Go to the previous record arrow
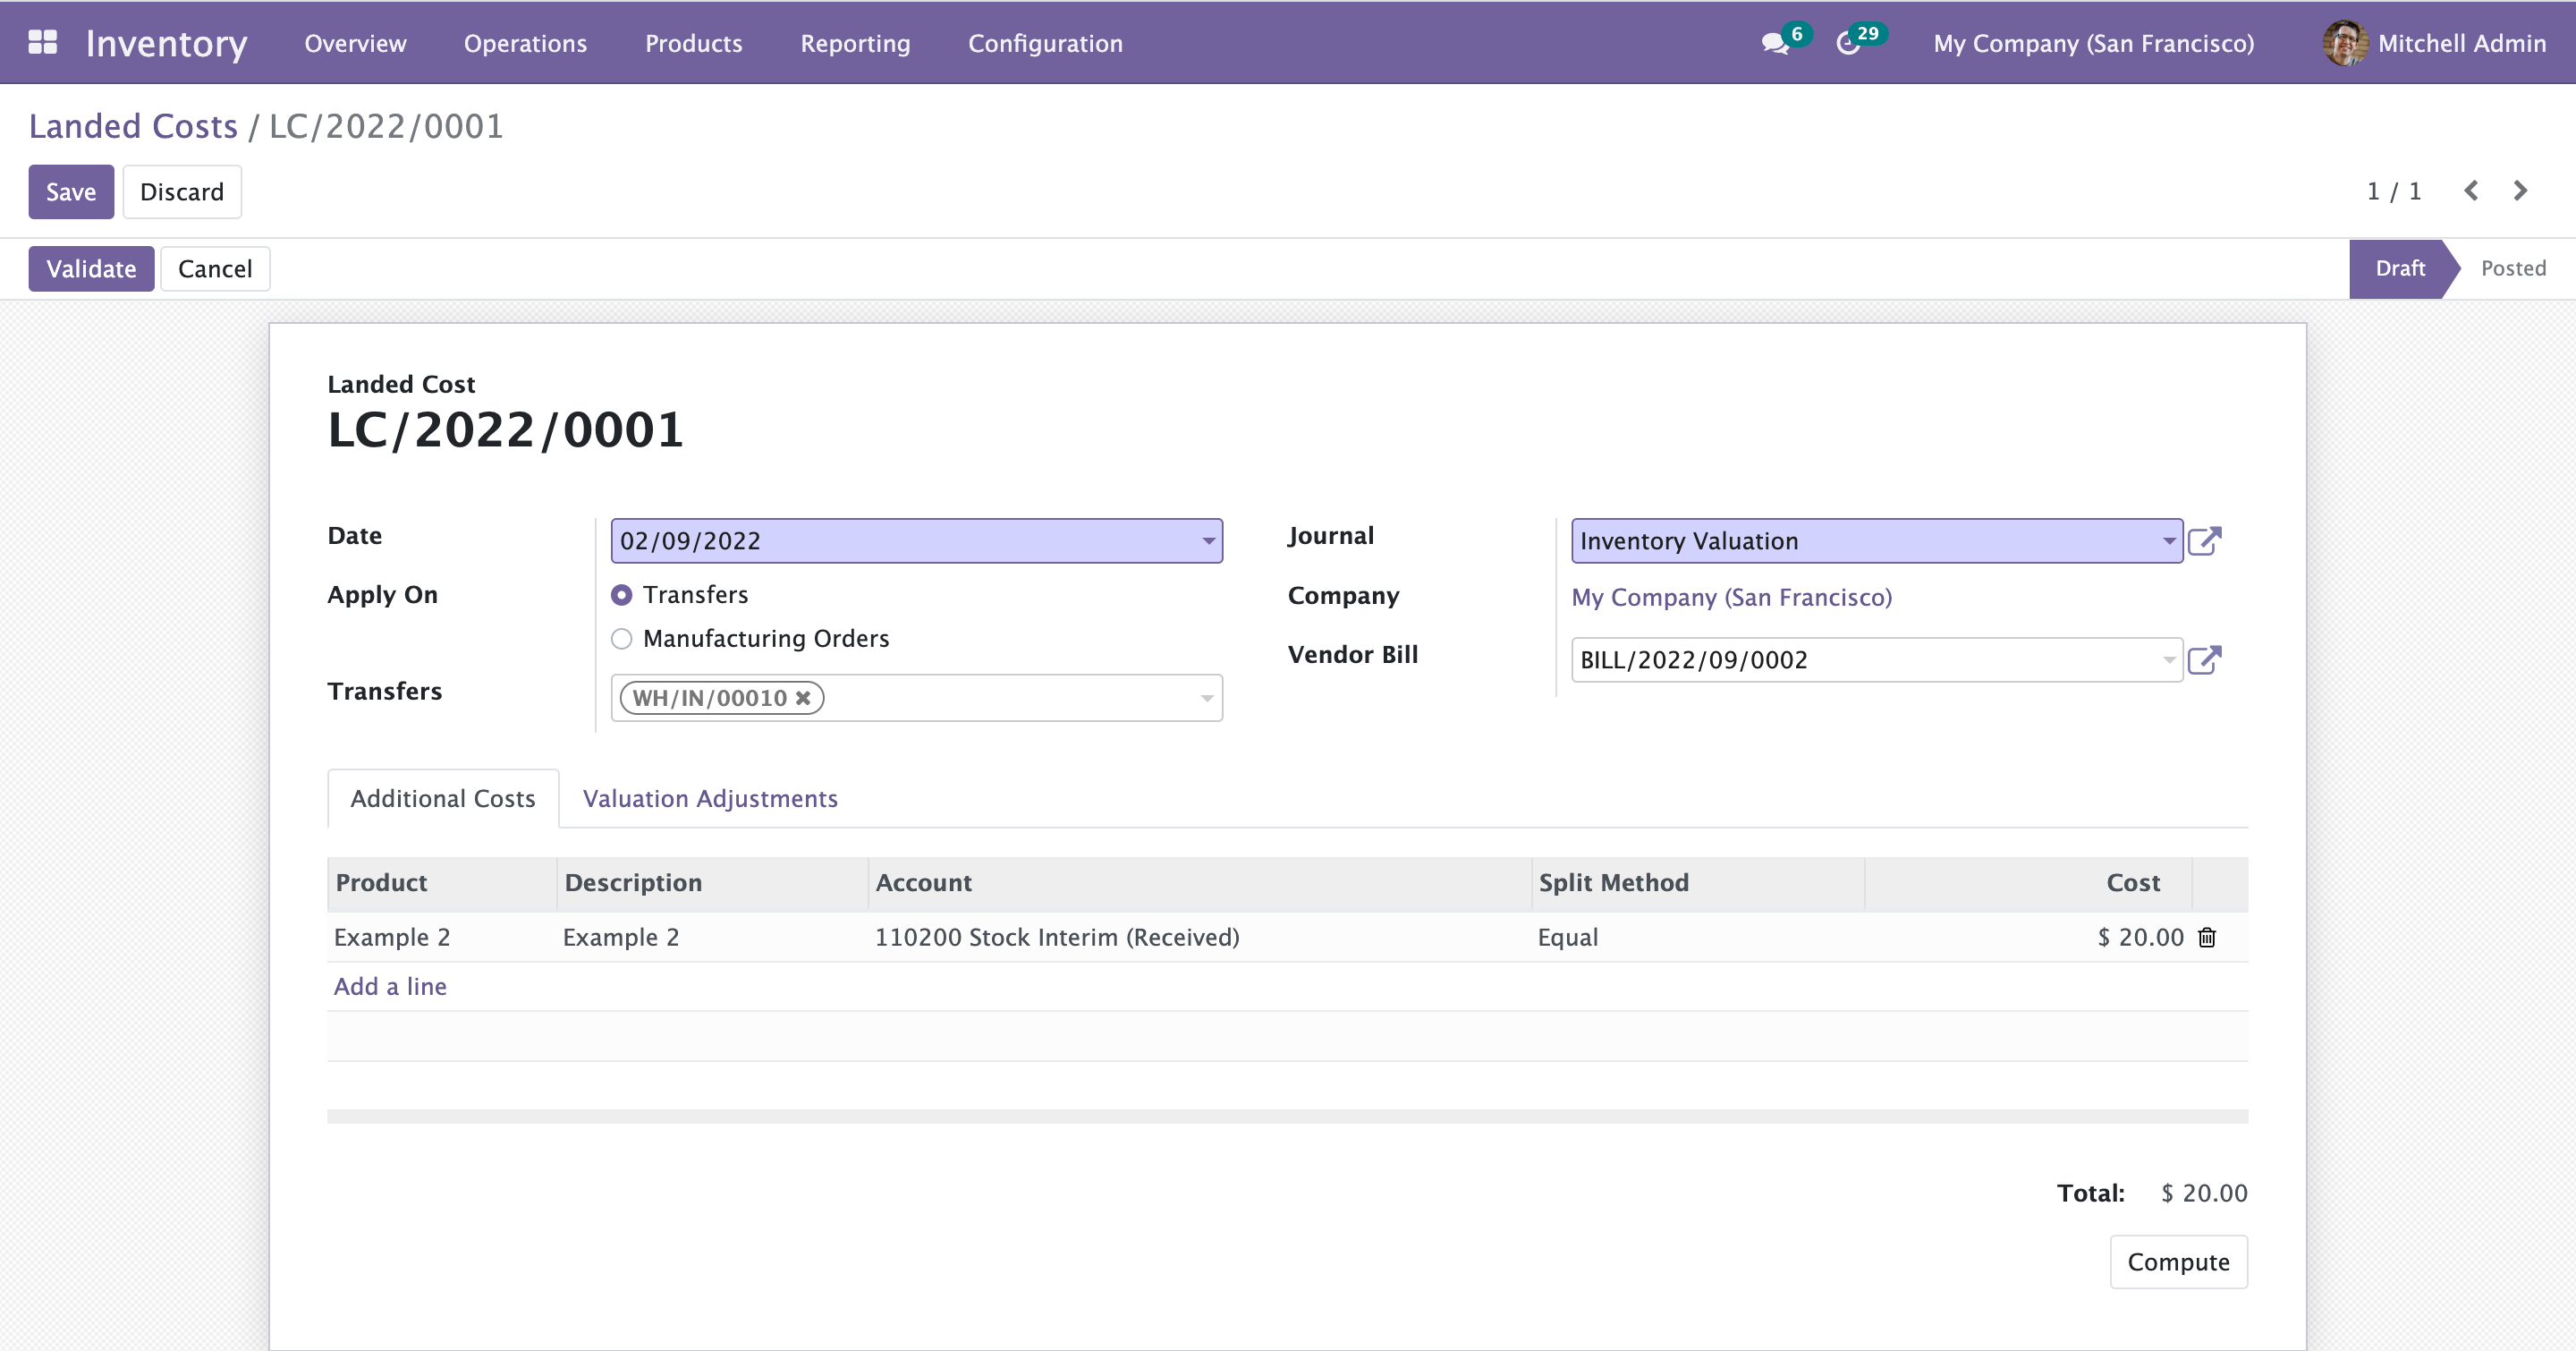 [2471, 191]
